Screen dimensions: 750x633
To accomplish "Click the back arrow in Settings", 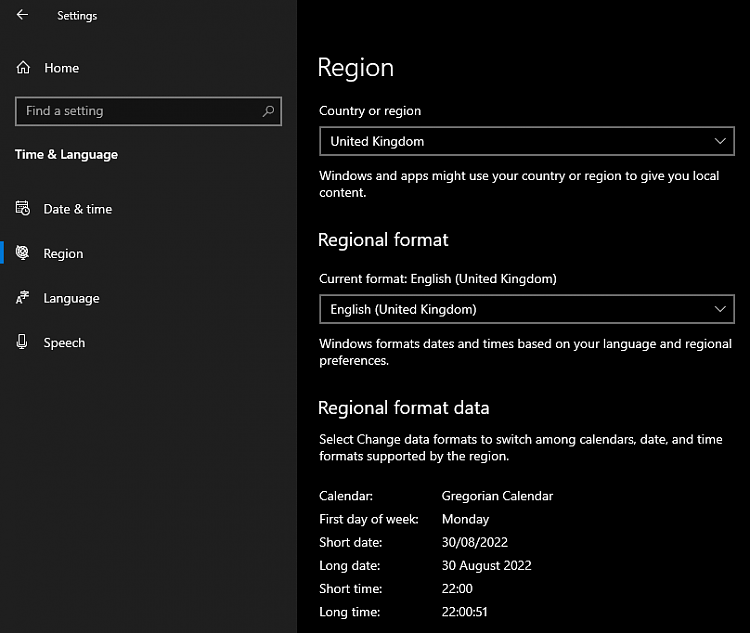I will pyautogui.click(x=22, y=15).
